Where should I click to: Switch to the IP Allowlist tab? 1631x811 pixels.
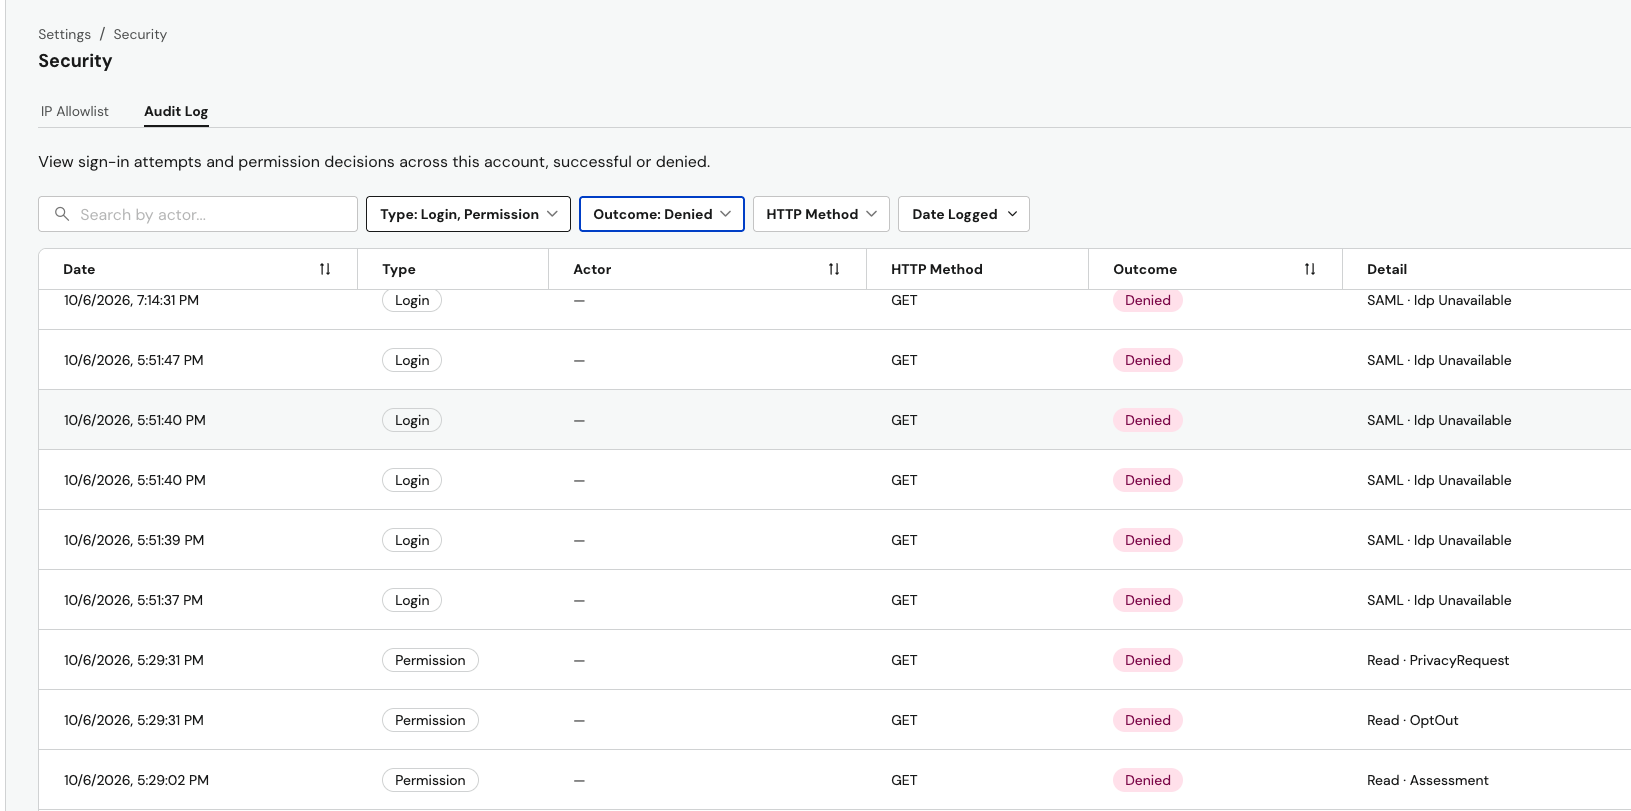pos(75,111)
